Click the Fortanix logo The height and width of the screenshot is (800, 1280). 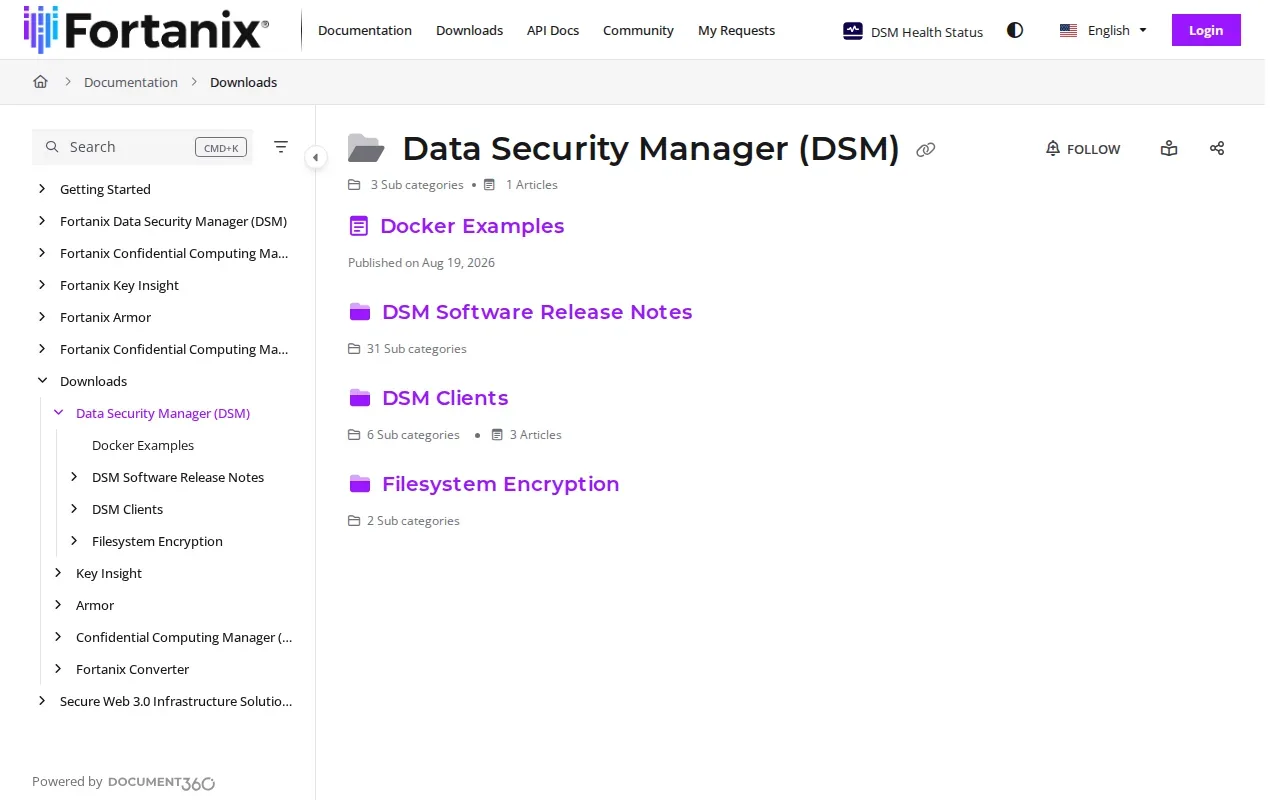point(146,30)
